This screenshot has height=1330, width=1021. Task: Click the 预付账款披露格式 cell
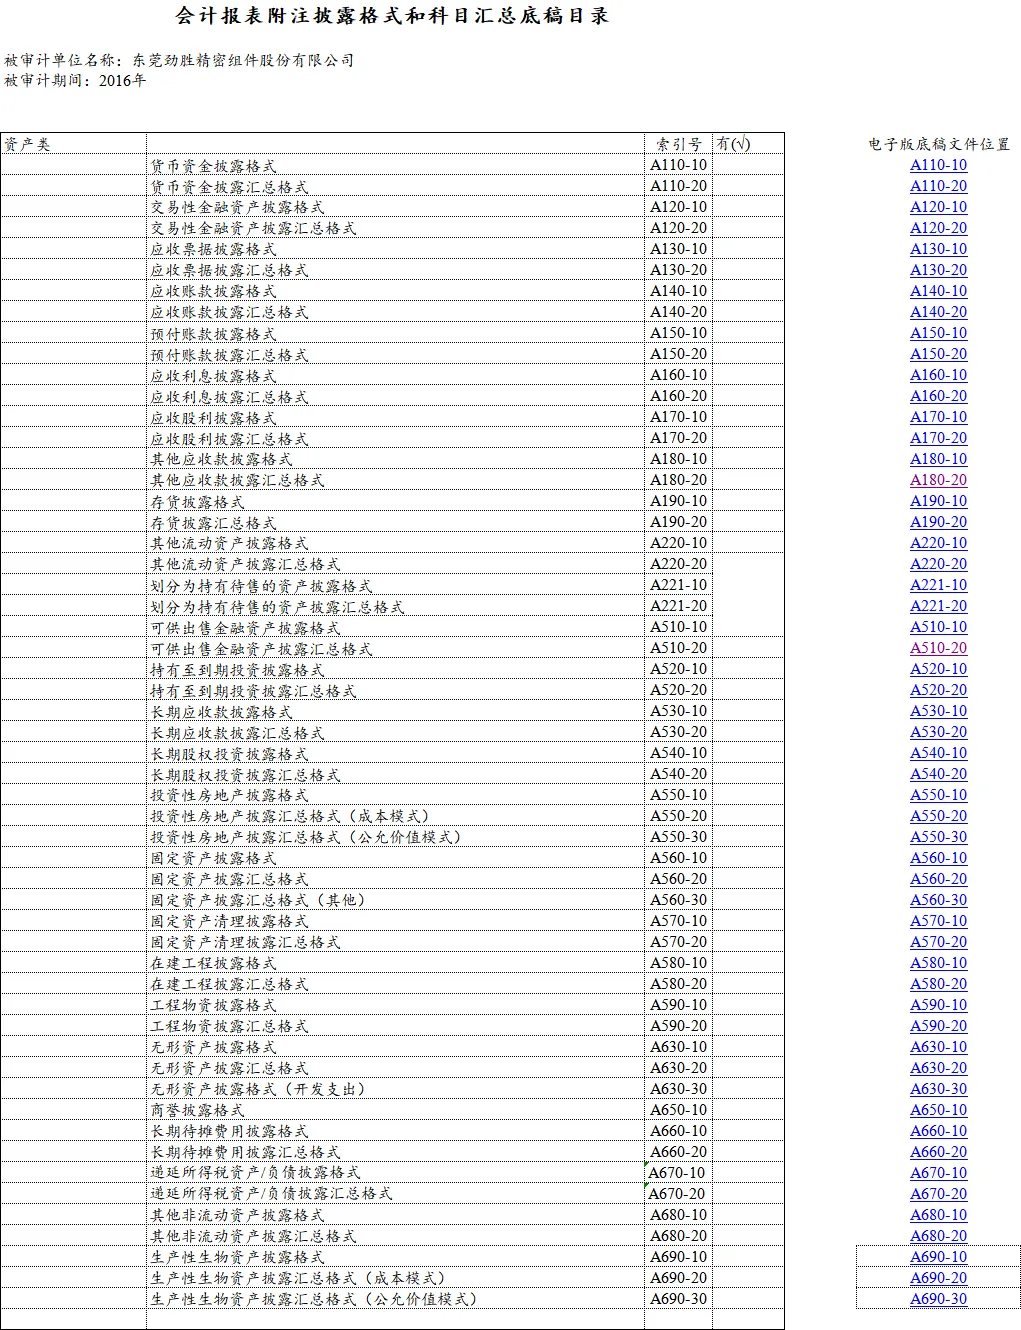coord(395,333)
